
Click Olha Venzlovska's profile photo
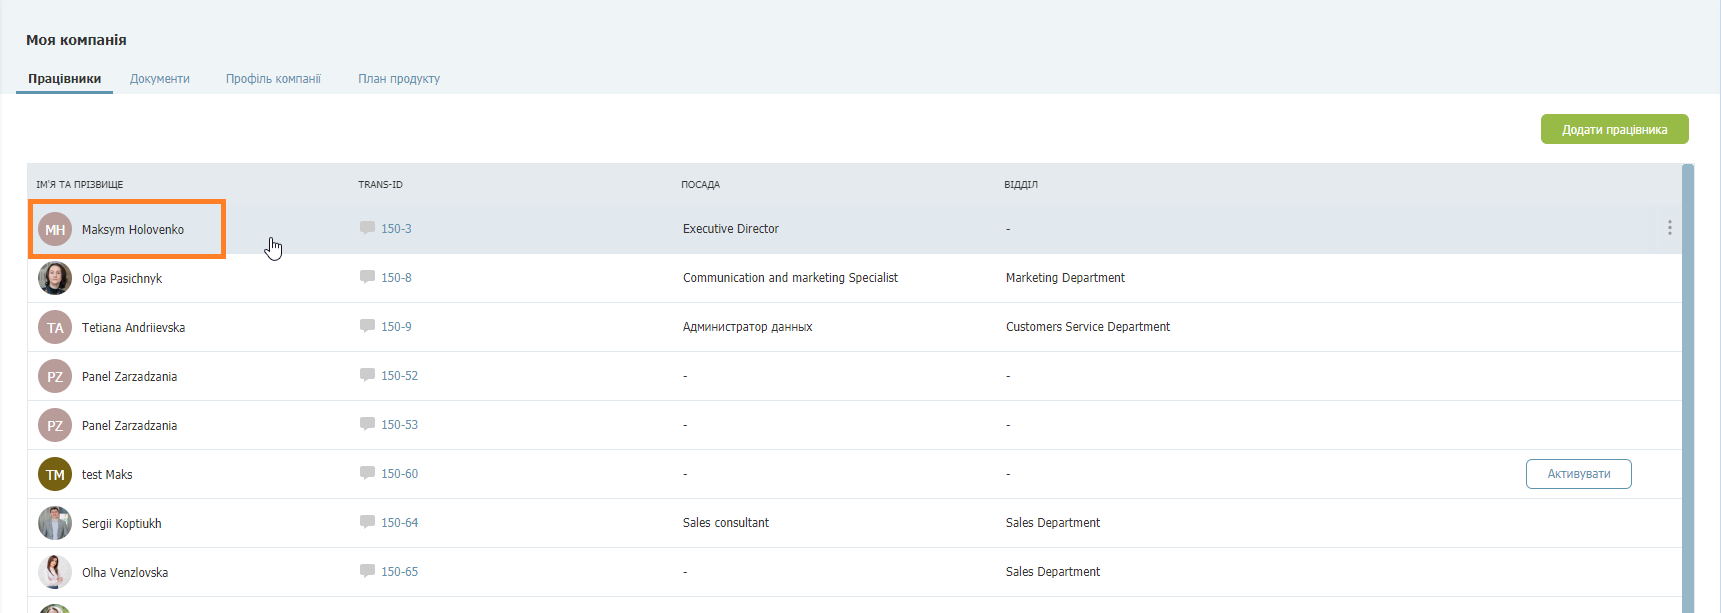click(x=55, y=572)
